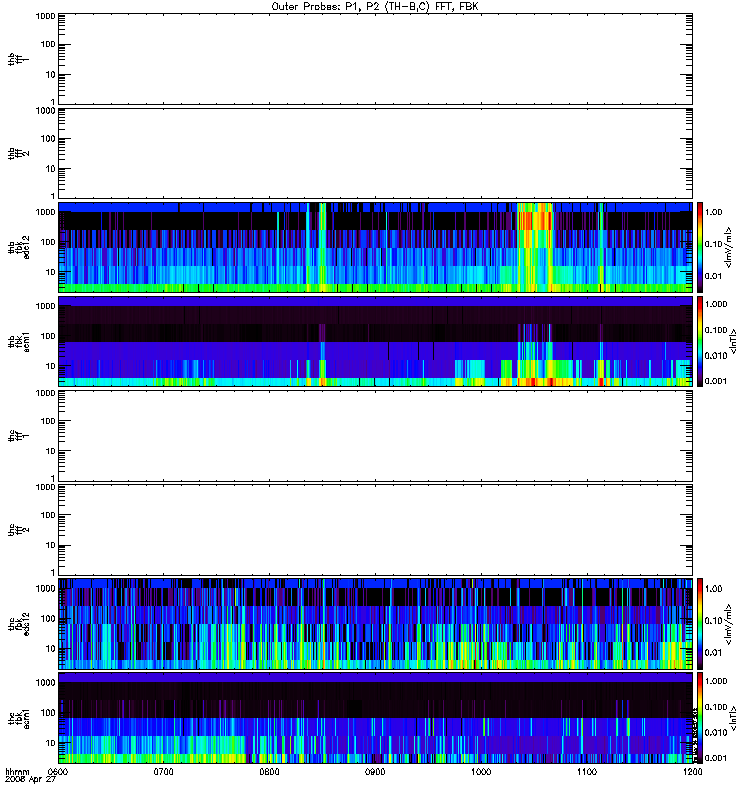This screenshot has height=800, width=750.
Task: Click the thb fbk scm1 spectrogram panel
Action: (x=375, y=342)
